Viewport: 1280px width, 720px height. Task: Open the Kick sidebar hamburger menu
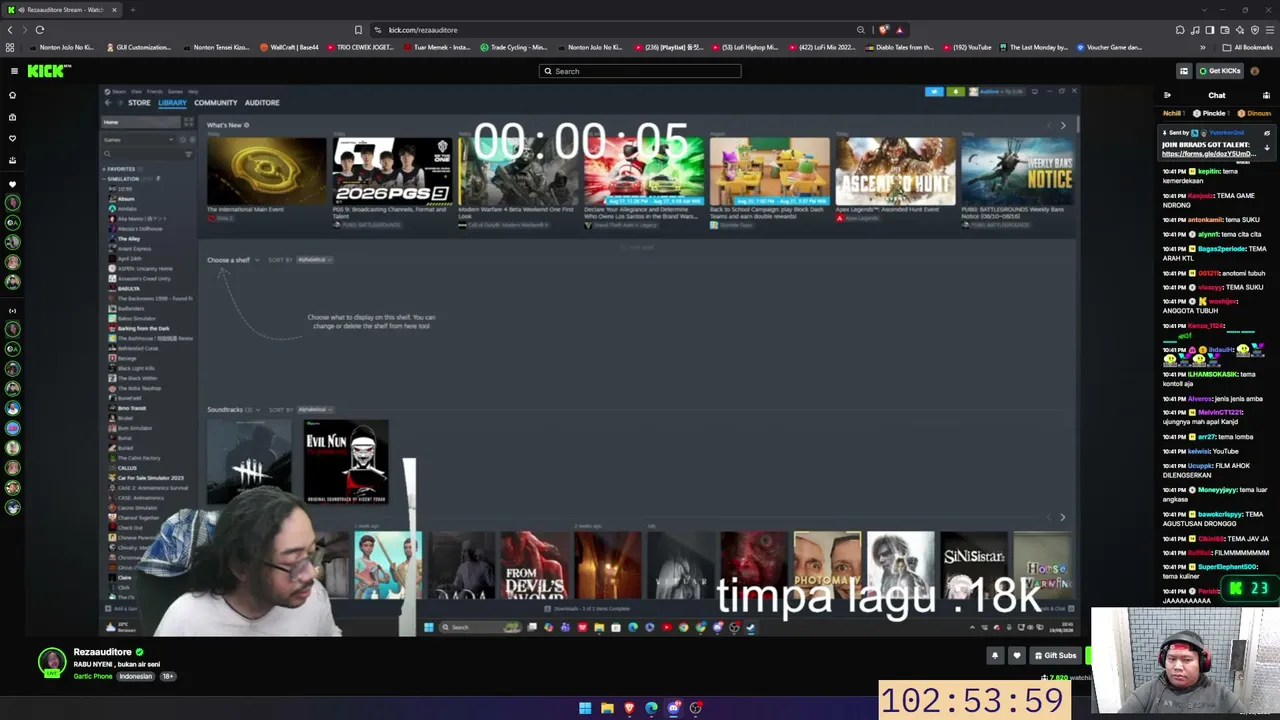pyautogui.click(x=14, y=71)
